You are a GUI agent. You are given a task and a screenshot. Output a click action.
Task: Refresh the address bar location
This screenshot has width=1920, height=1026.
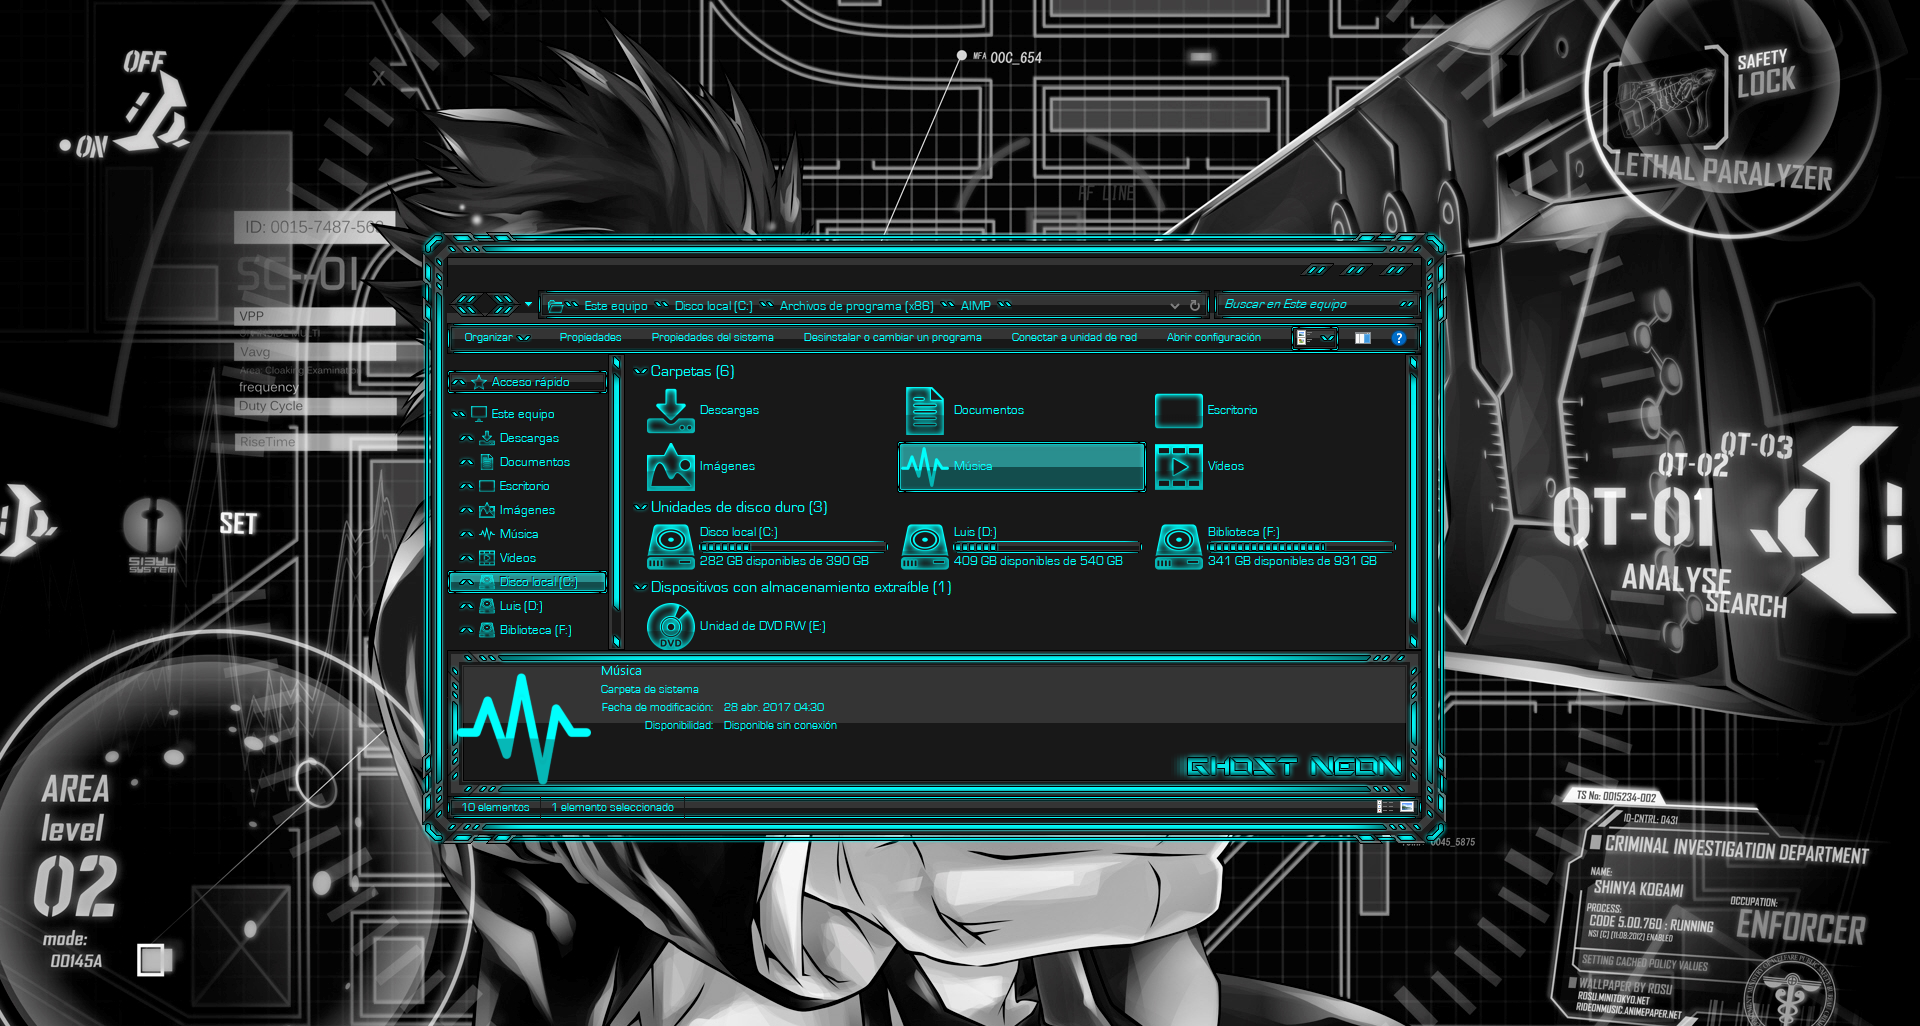click(1194, 305)
